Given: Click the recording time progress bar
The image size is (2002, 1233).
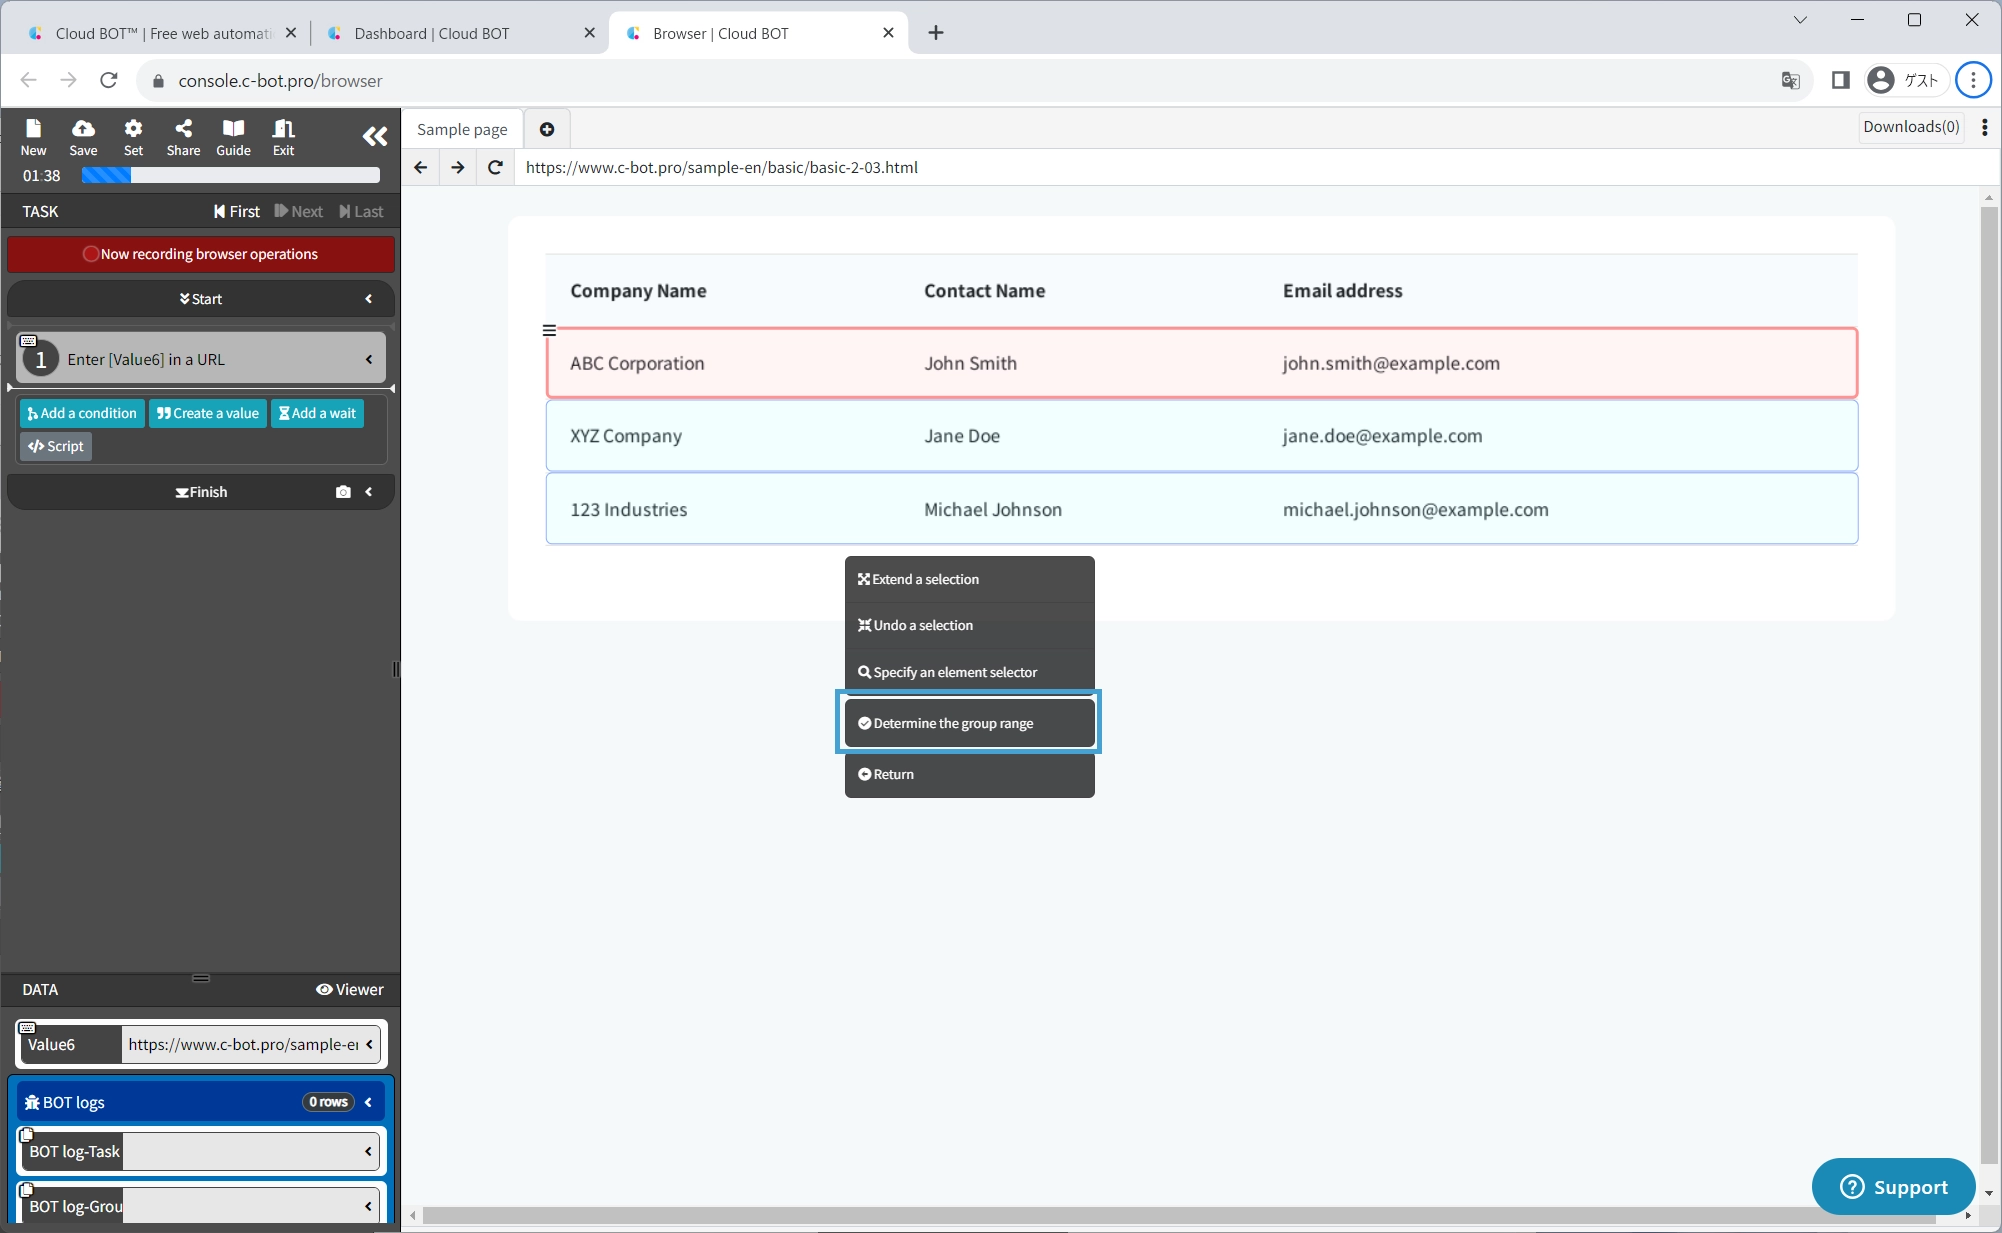Looking at the screenshot, I should pyautogui.click(x=230, y=175).
